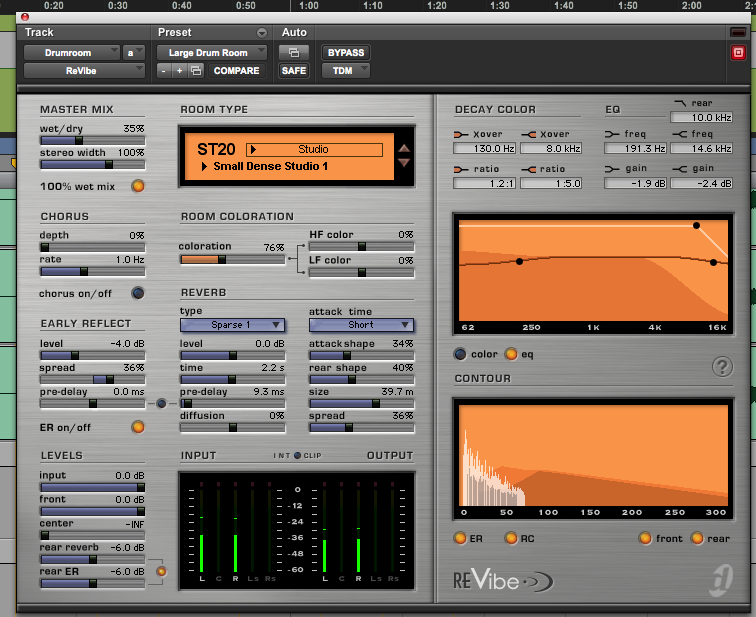Open the ReVibe help question mark
The image size is (756, 617).
pyautogui.click(x=722, y=367)
